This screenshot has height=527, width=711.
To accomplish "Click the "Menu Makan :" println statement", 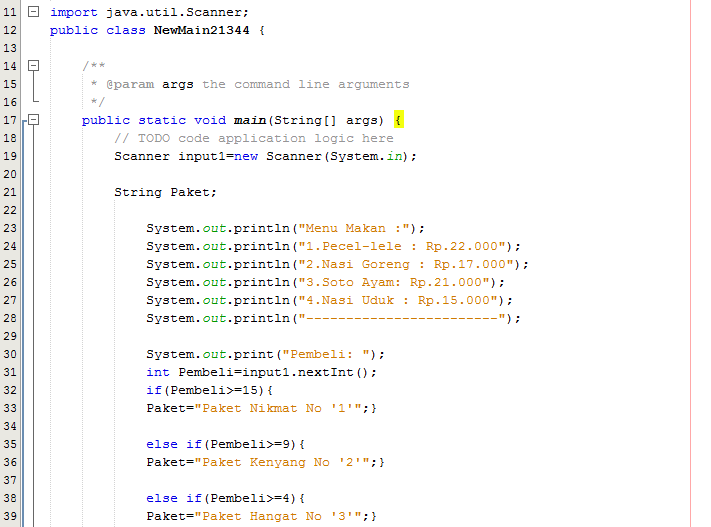I will [x=285, y=228].
